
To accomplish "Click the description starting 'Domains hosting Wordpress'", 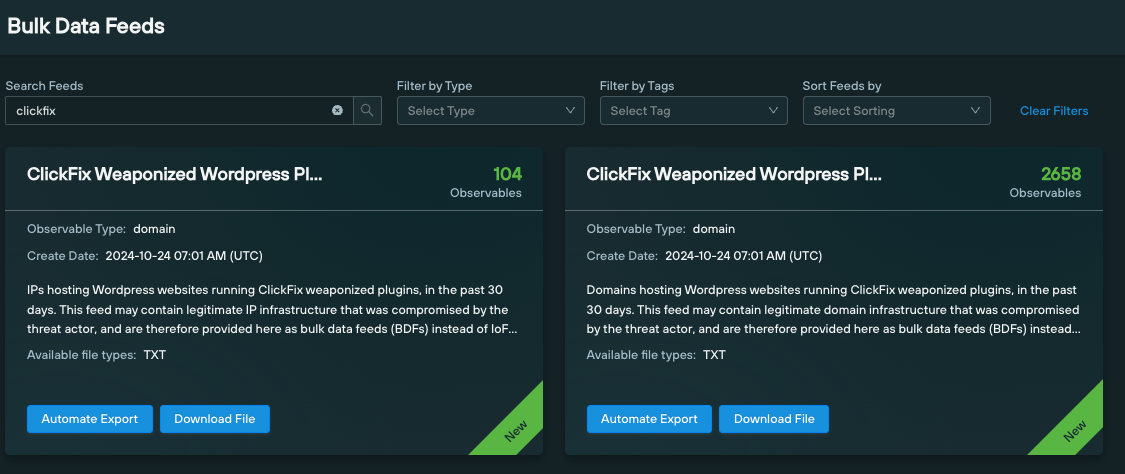I will pyautogui.click(x=834, y=310).
